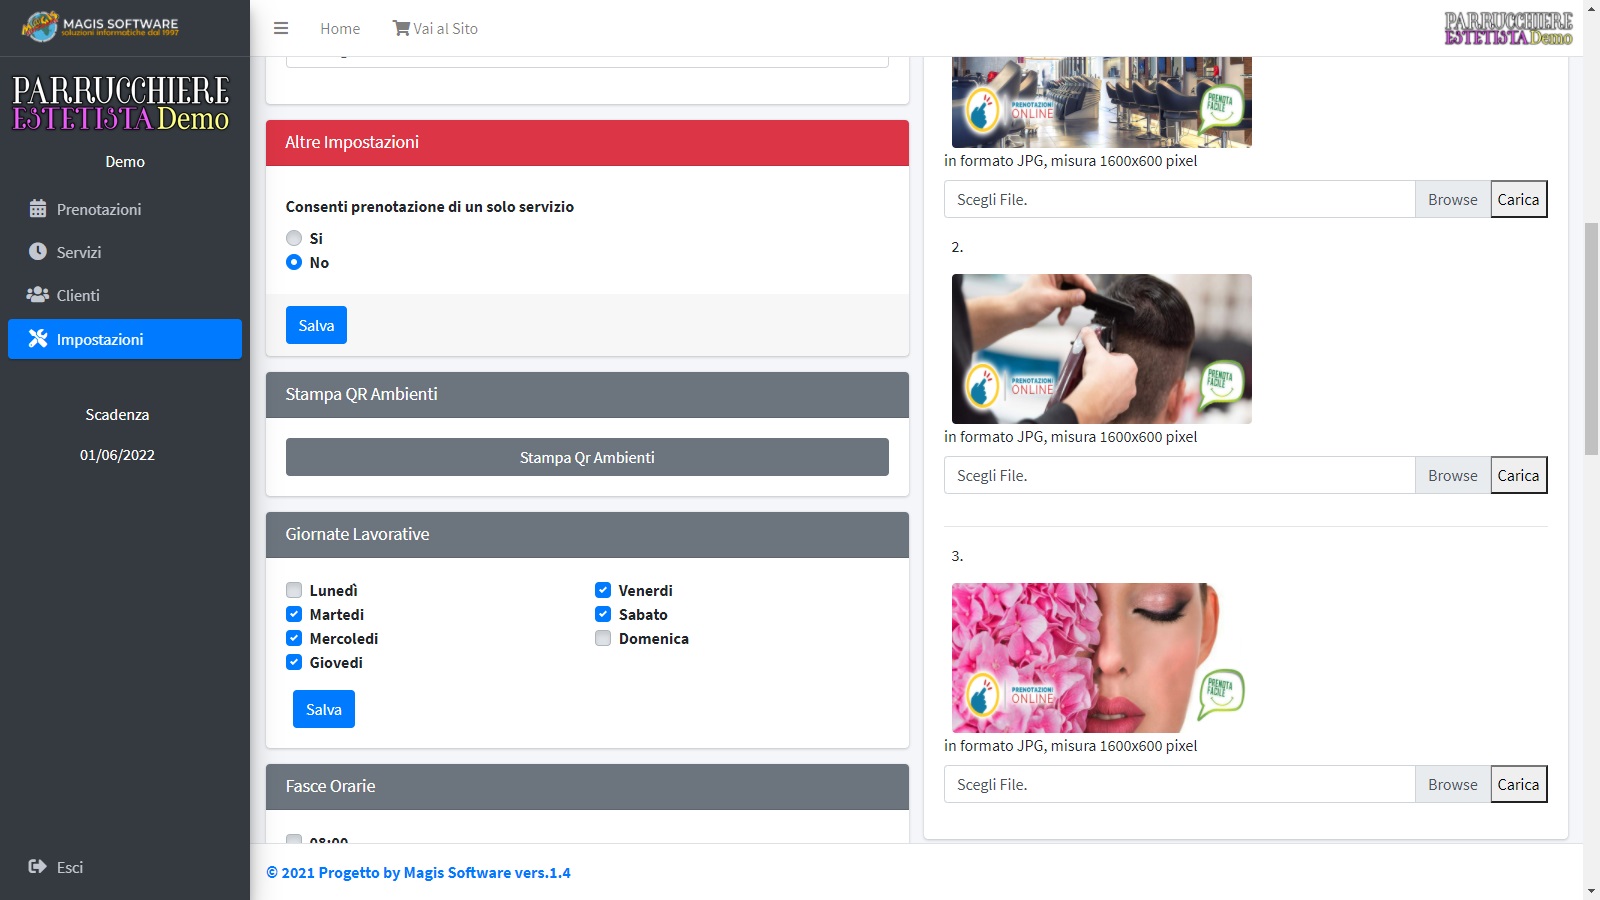
Task: Enable Domenica as a working day
Action: 603,638
